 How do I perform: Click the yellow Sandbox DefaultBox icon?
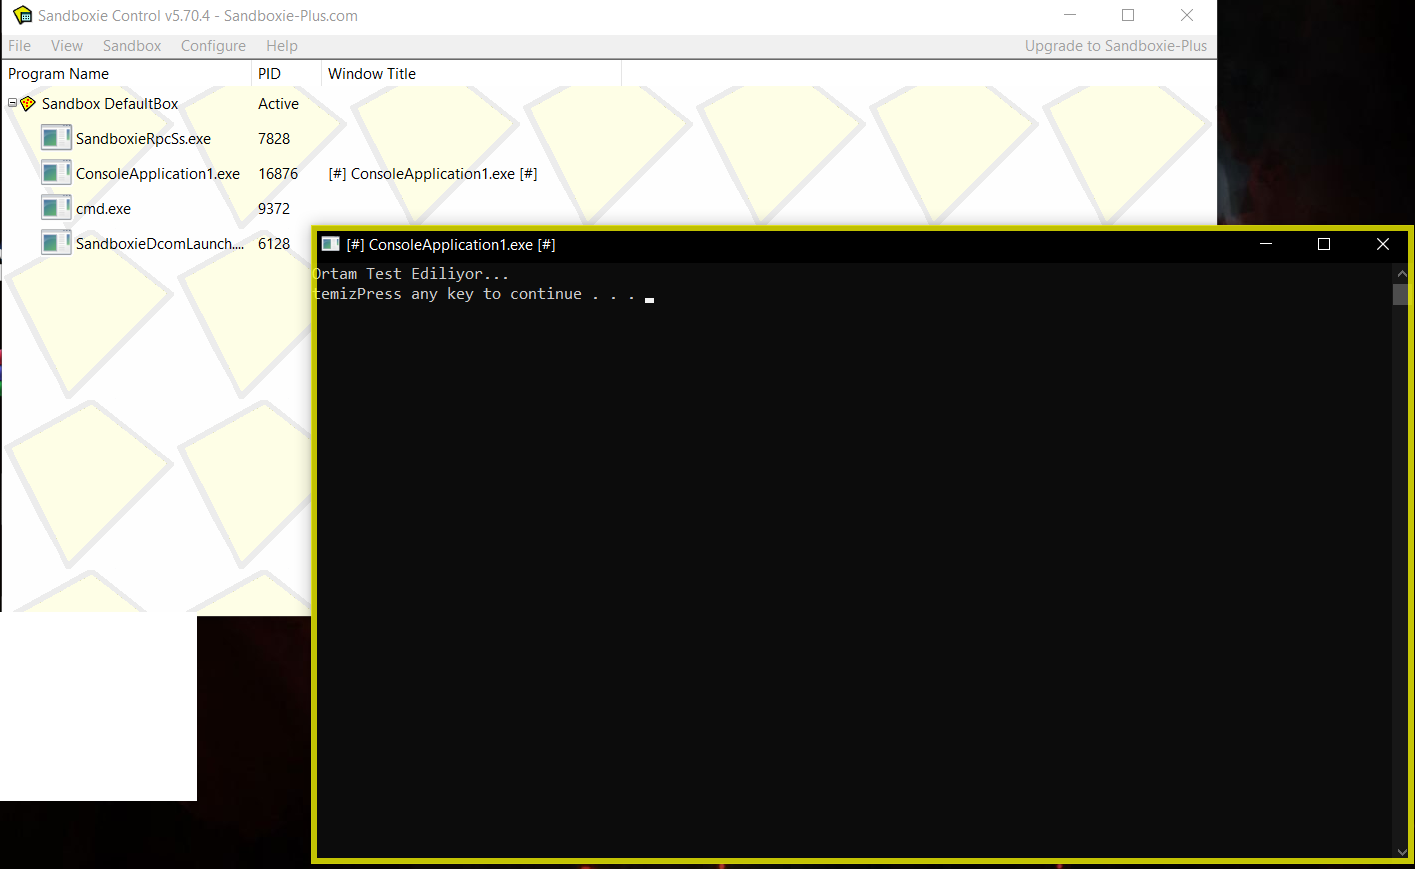(x=28, y=103)
